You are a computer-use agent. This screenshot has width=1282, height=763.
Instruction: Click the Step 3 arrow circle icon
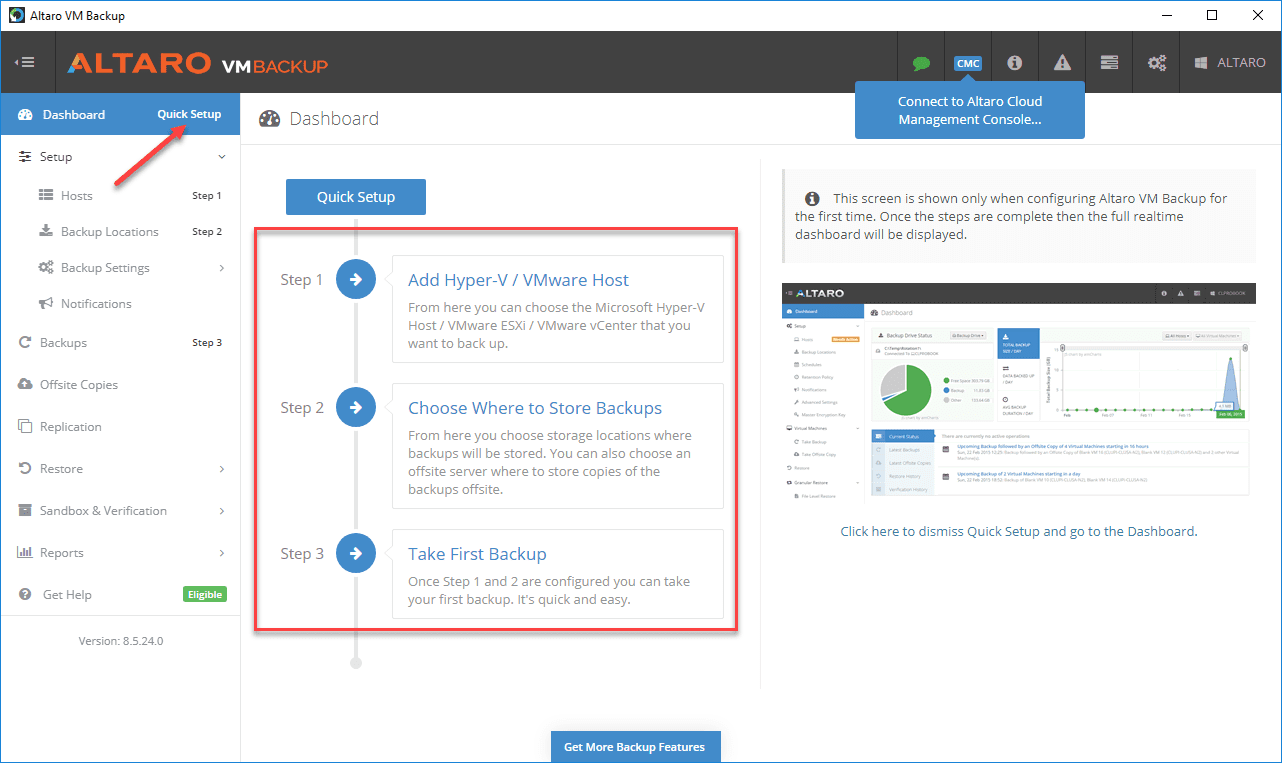click(x=356, y=554)
